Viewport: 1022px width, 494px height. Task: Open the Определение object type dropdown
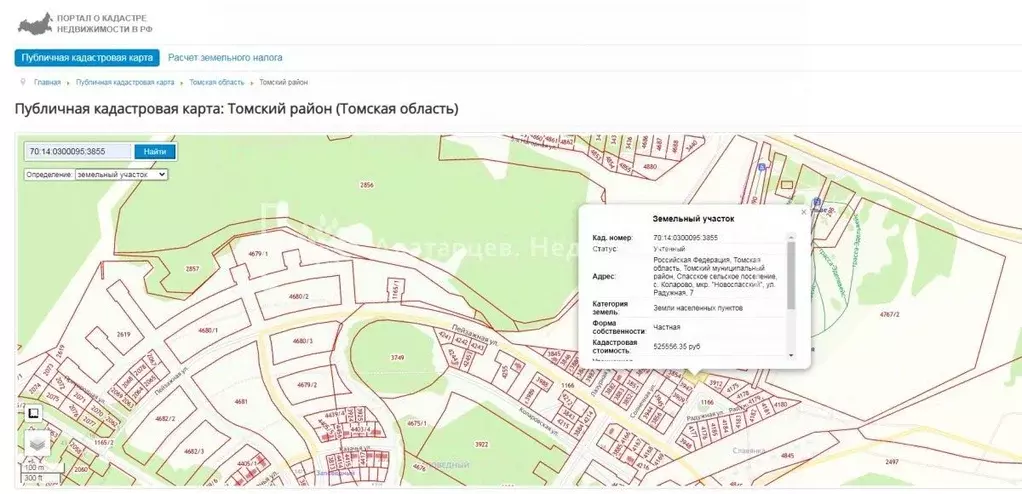point(122,175)
